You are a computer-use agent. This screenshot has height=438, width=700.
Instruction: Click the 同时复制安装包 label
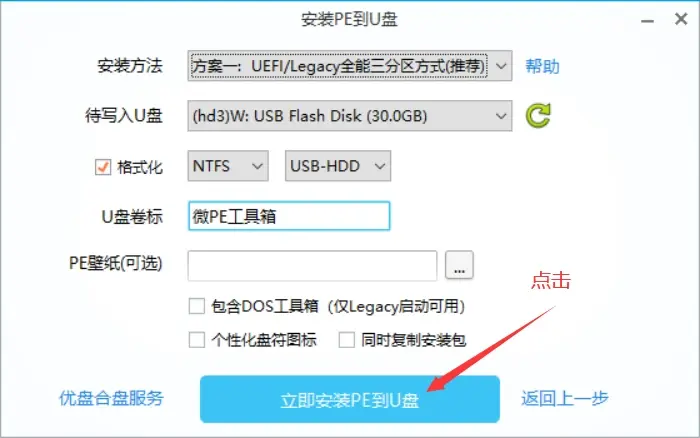point(413,340)
